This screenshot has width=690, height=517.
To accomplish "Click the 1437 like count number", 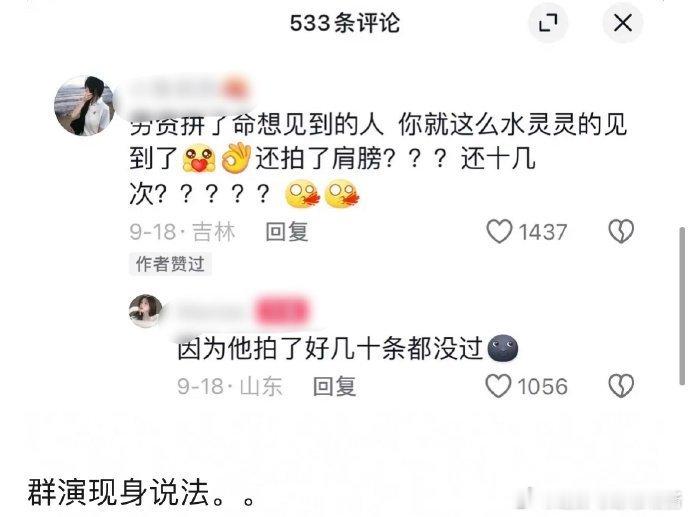I will [543, 232].
